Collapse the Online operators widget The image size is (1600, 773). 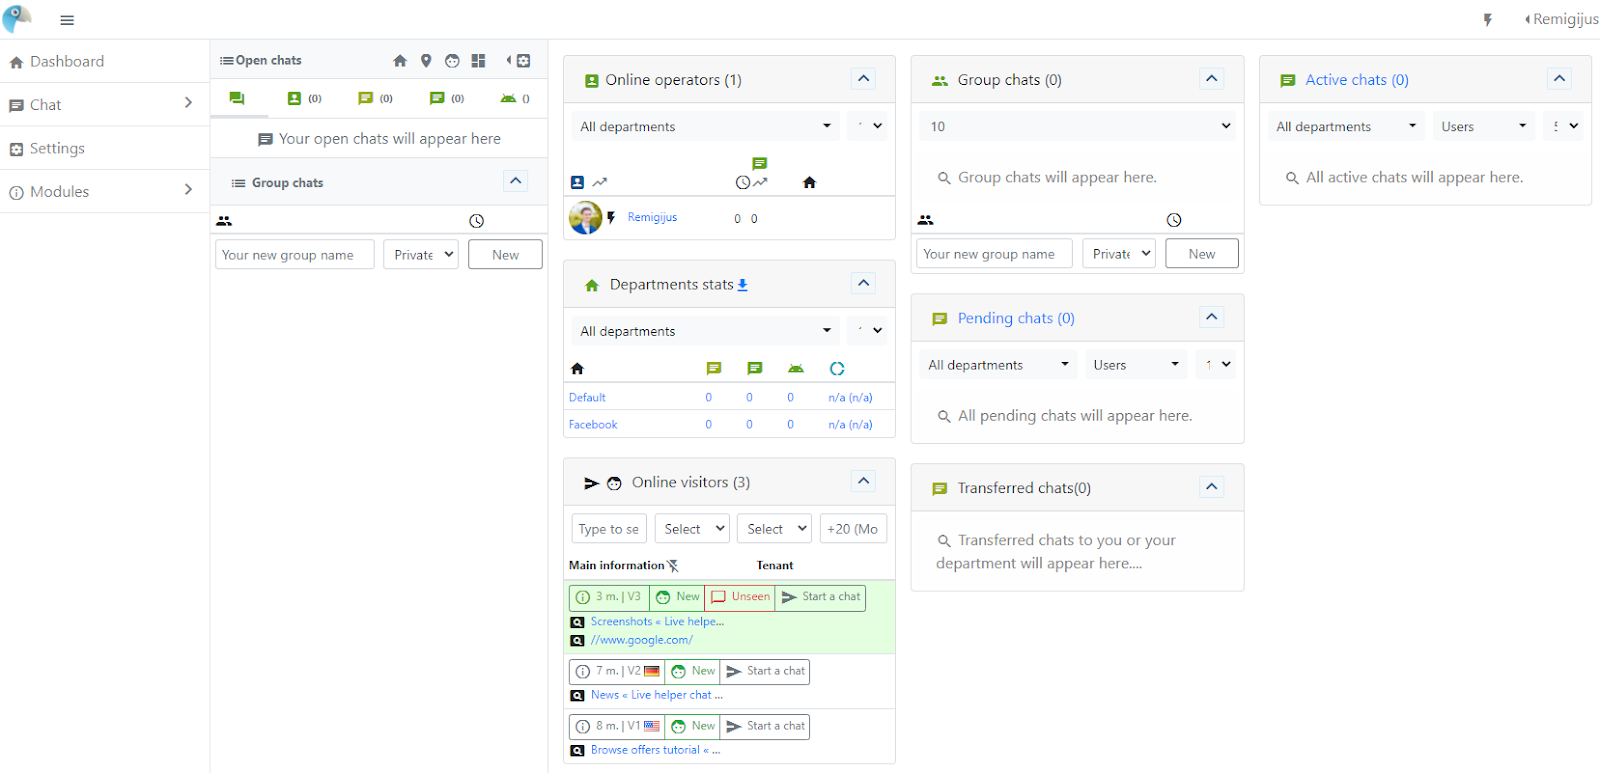coord(864,78)
